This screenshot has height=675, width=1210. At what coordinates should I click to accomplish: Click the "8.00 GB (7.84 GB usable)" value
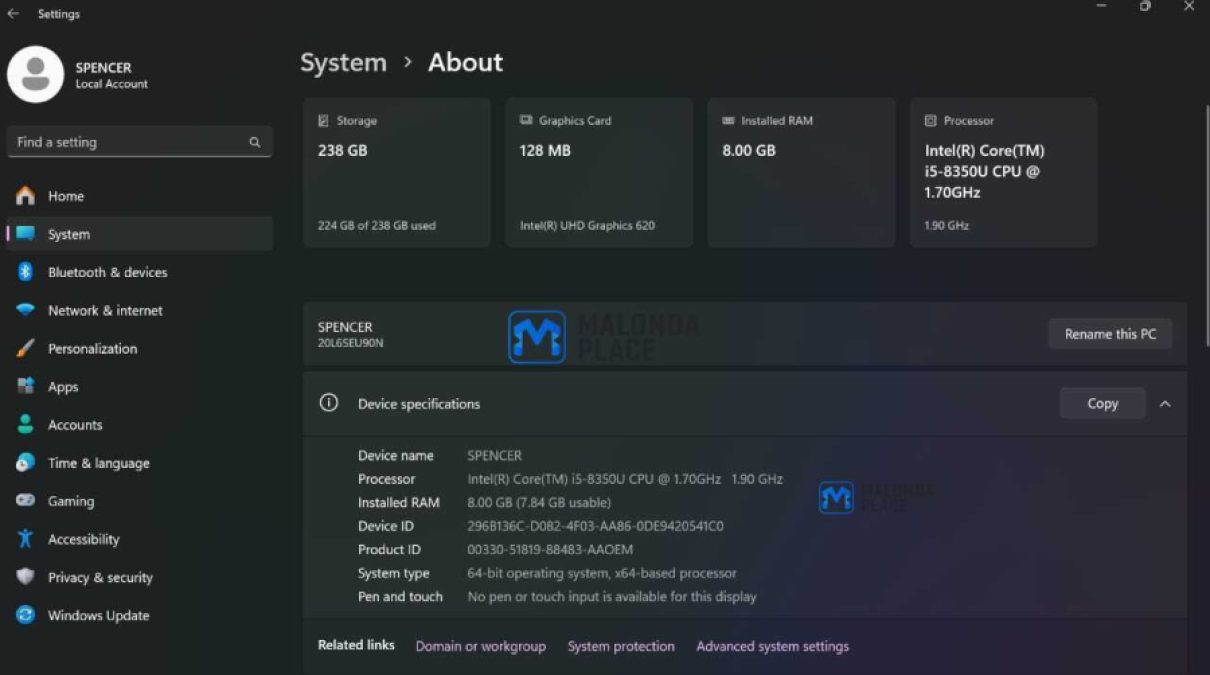539,503
